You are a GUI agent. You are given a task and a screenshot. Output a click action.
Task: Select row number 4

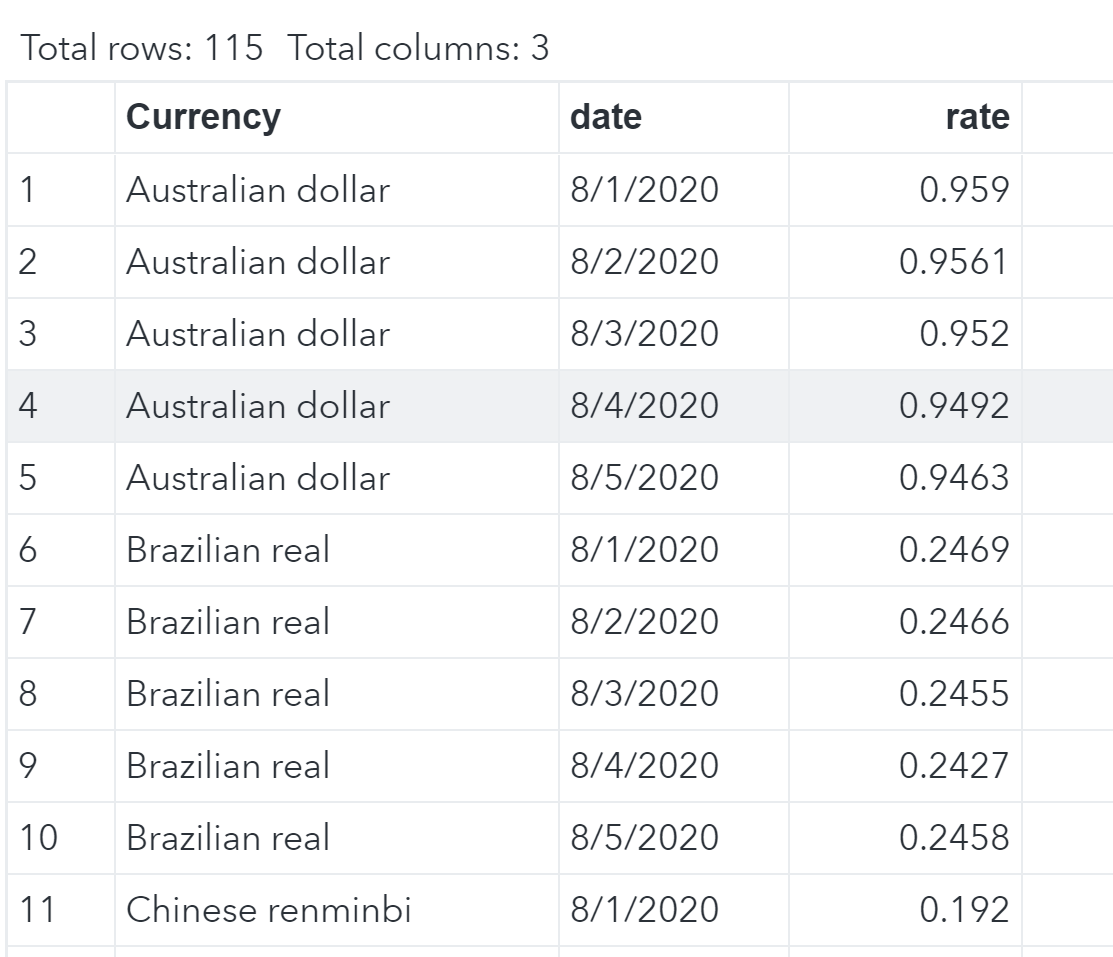pos(28,406)
